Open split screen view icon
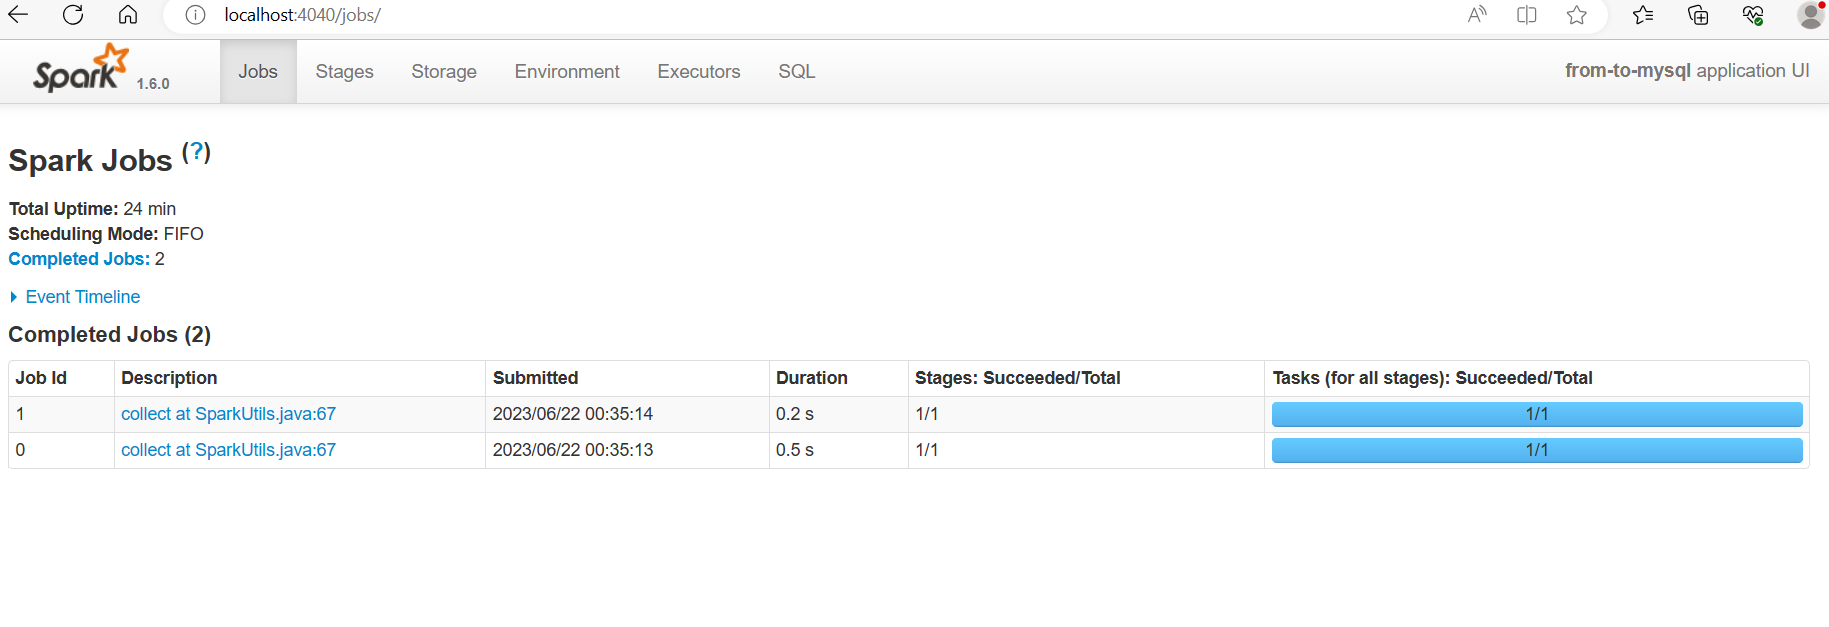This screenshot has width=1829, height=627. click(1527, 15)
